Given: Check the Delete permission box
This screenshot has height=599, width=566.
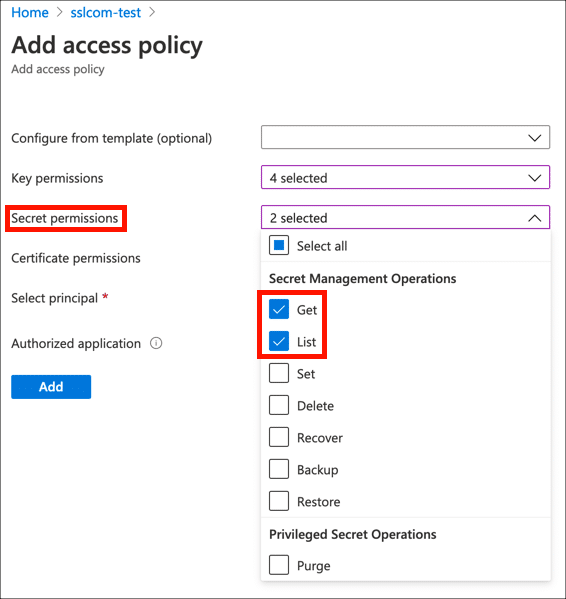Looking at the screenshot, I should coord(279,405).
